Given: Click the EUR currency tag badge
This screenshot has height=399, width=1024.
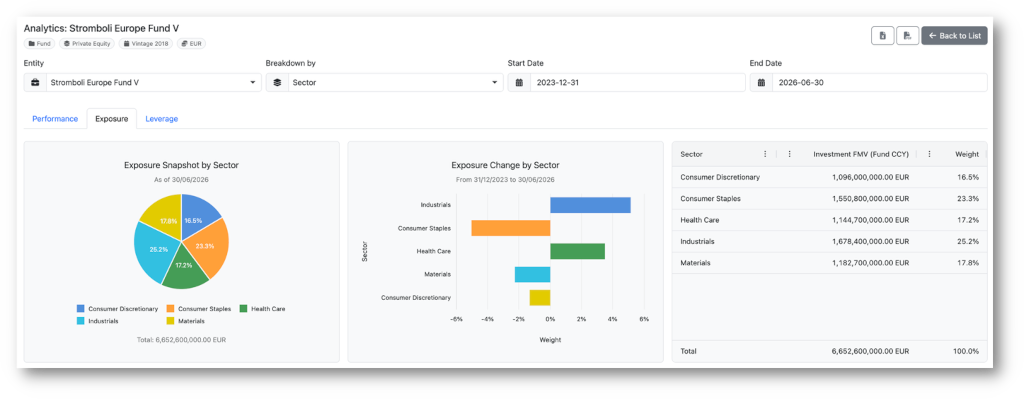Looking at the screenshot, I should [191, 44].
